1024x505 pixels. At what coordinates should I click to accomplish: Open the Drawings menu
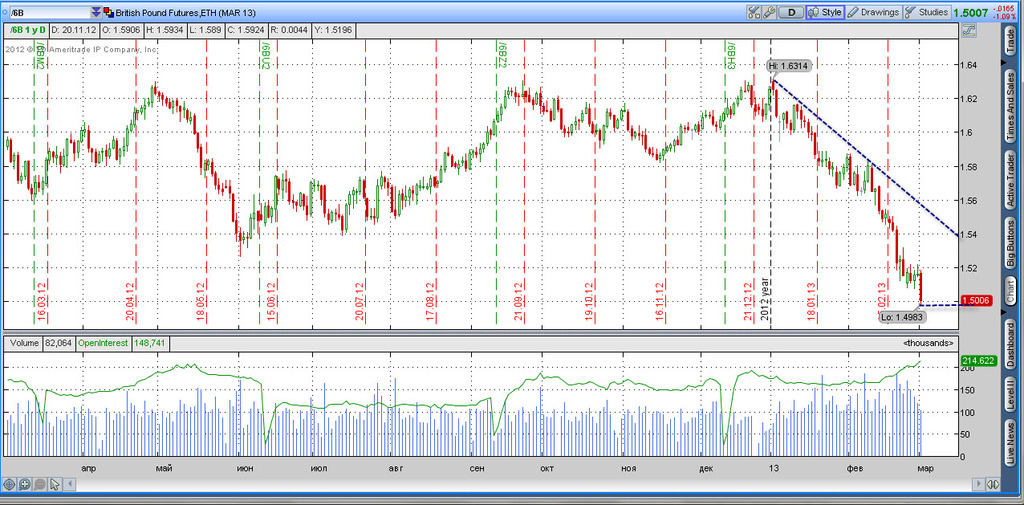pyautogui.click(x=874, y=12)
